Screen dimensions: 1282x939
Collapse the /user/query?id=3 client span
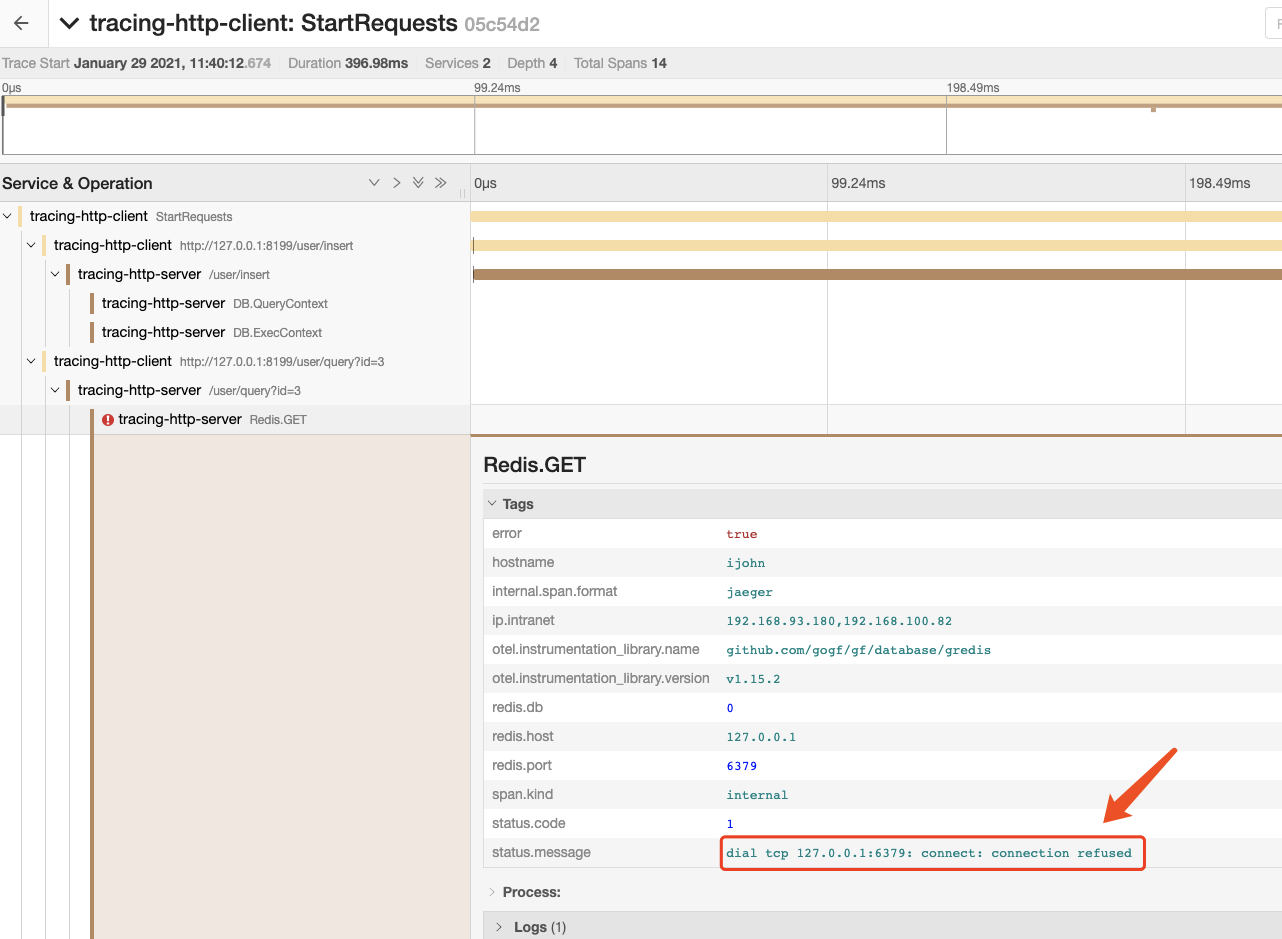coord(31,361)
